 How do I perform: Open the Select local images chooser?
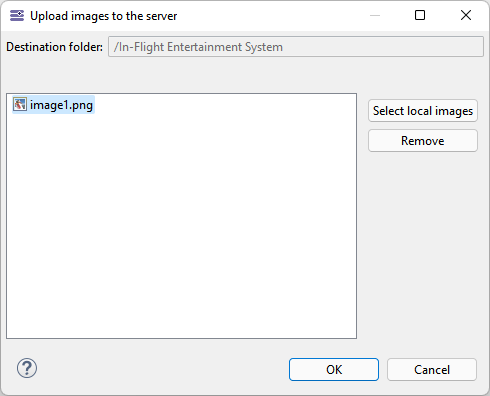423,111
